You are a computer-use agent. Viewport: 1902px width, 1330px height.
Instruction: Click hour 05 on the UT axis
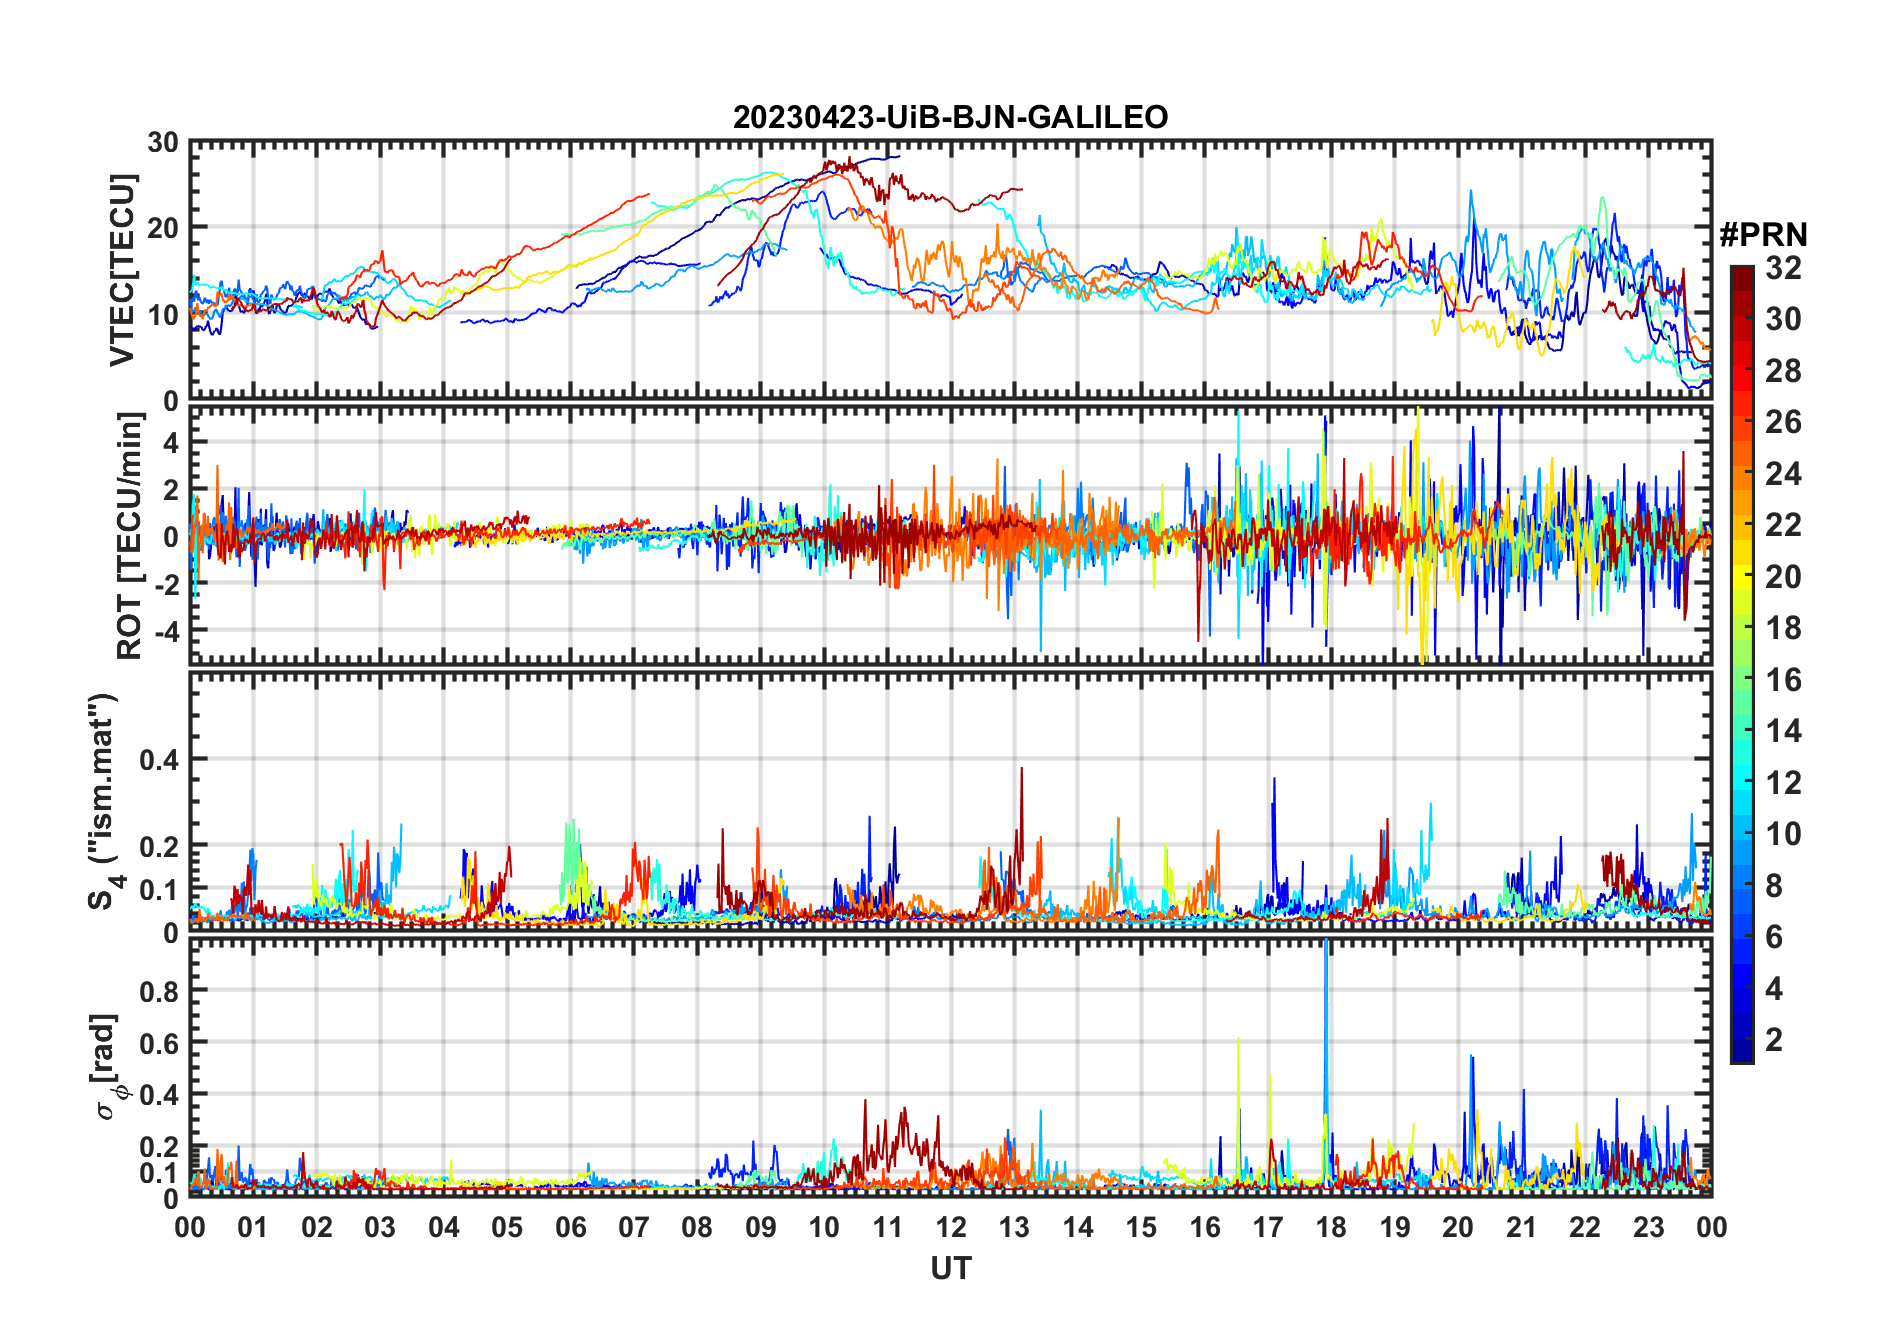(x=507, y=1227)
